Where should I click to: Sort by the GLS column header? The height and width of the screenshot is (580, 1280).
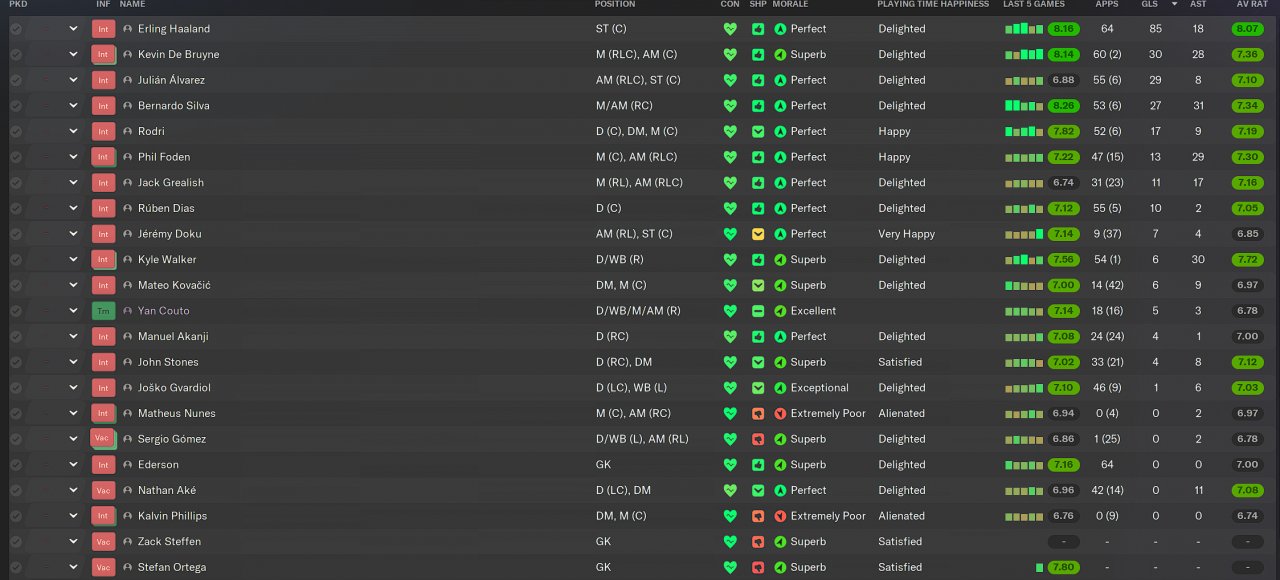pos(1149,5)
